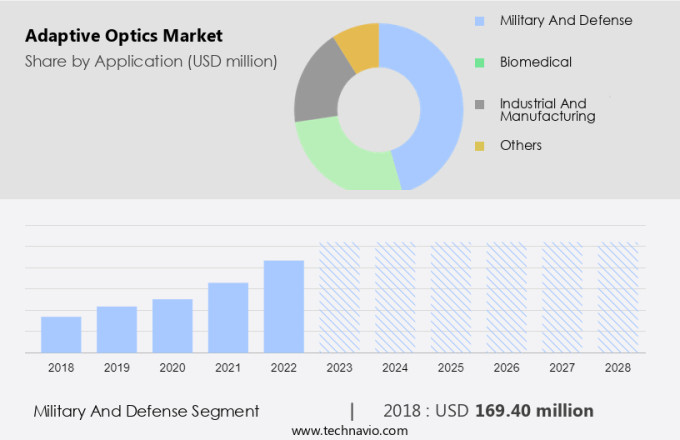Click the Military And Defense Segment caption
The image size is (680, 440).
146,410
